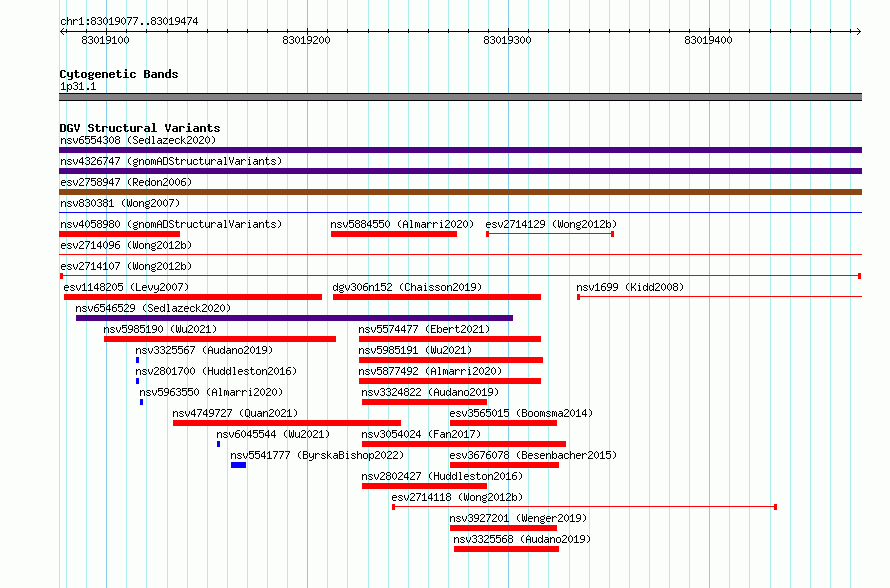Click nsv3325568 (Audano2019) label

[x=522, y=539]
